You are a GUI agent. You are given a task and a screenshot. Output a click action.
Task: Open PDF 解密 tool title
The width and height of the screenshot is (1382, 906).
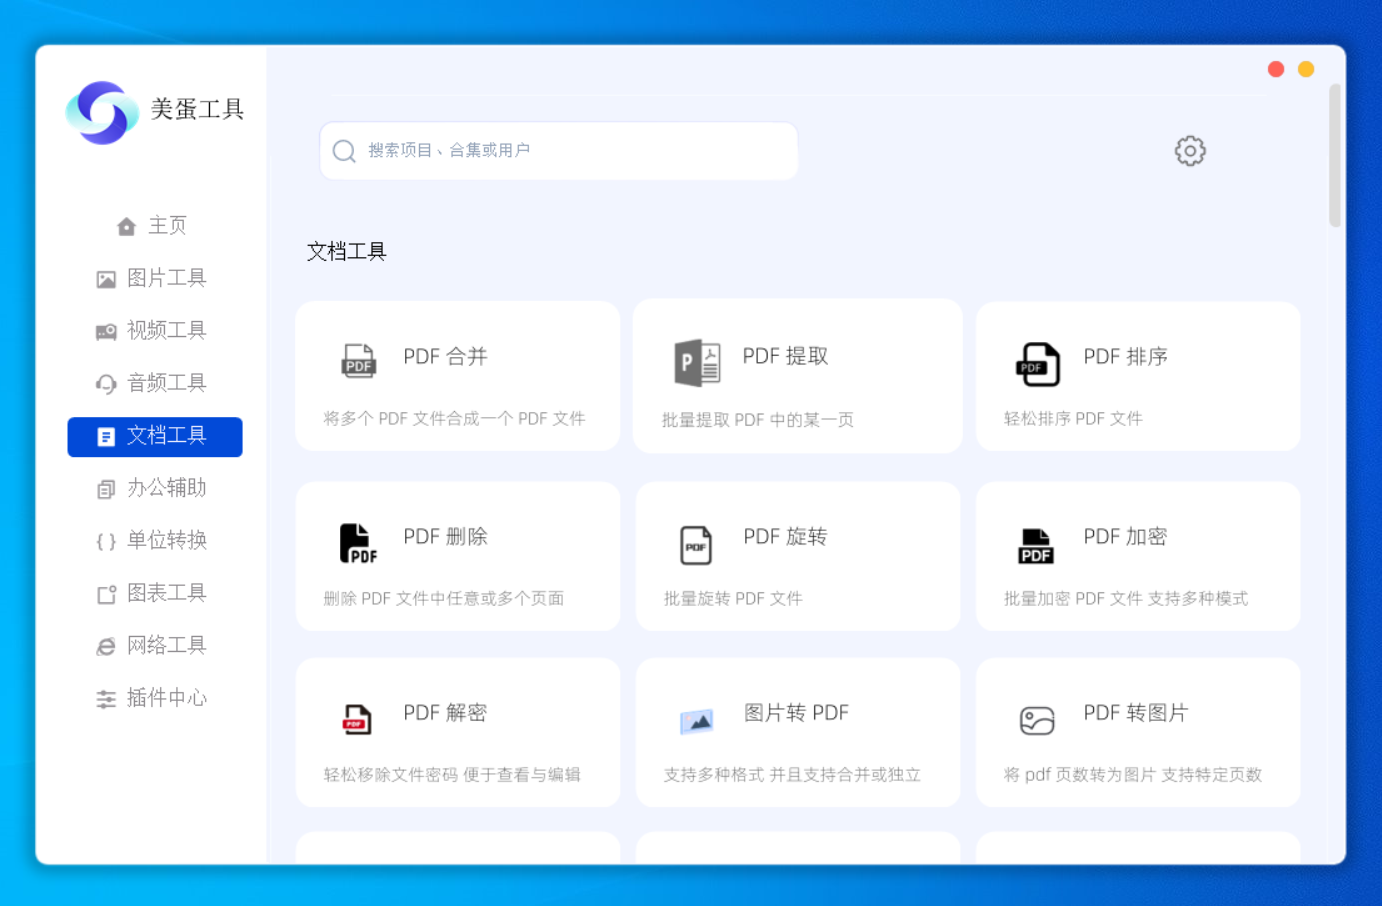pyautogui.click(x=445, y=713)
